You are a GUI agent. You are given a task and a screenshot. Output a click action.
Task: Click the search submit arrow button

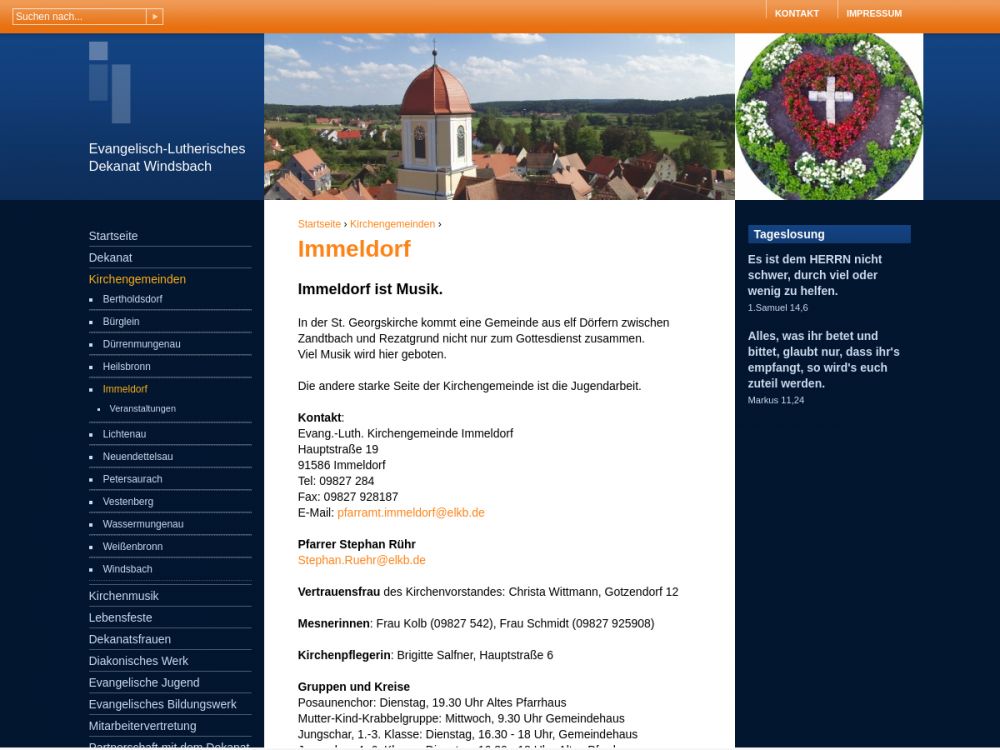(x=154, y=16)
